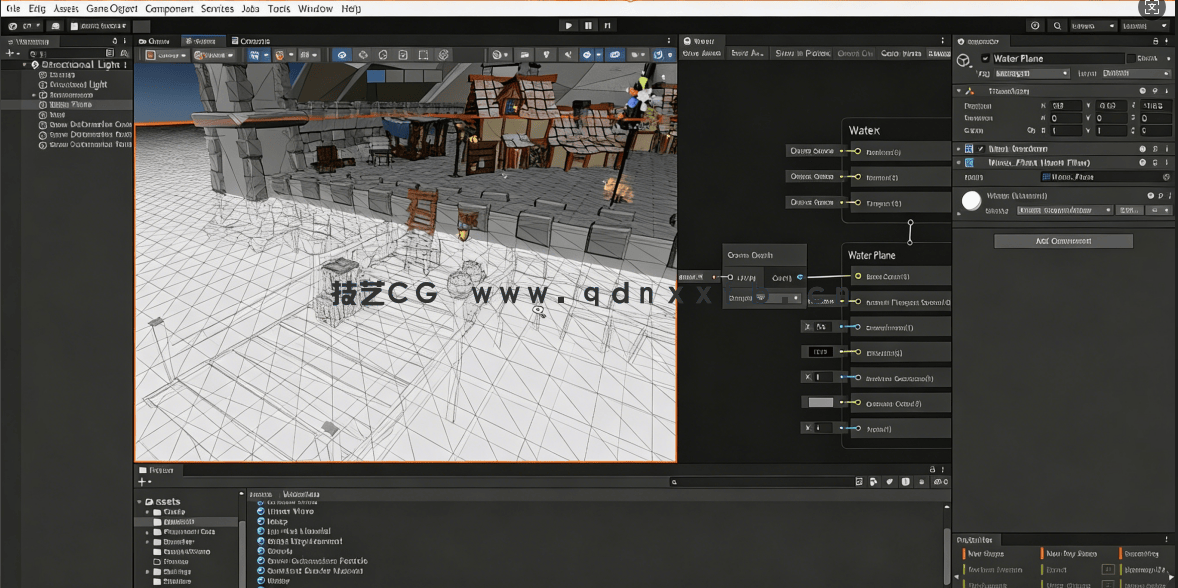The height and width of the screenshot is (588, 1178).
Task: Toggle the Mesh Renderer enabled checkbox
Action: pos(980,149)
